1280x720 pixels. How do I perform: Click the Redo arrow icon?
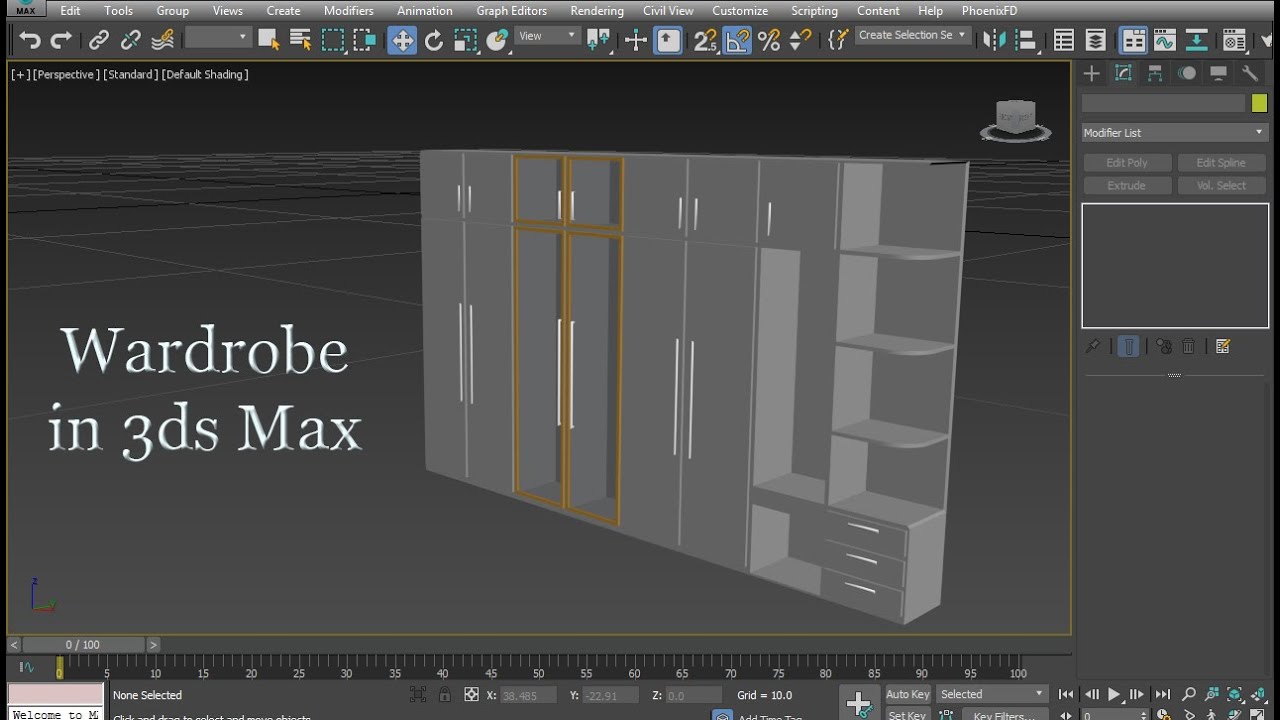[62, 40]
